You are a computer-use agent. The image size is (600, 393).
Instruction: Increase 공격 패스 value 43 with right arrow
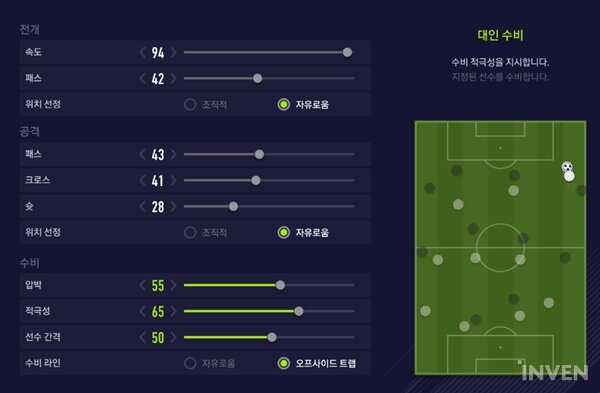173,154
